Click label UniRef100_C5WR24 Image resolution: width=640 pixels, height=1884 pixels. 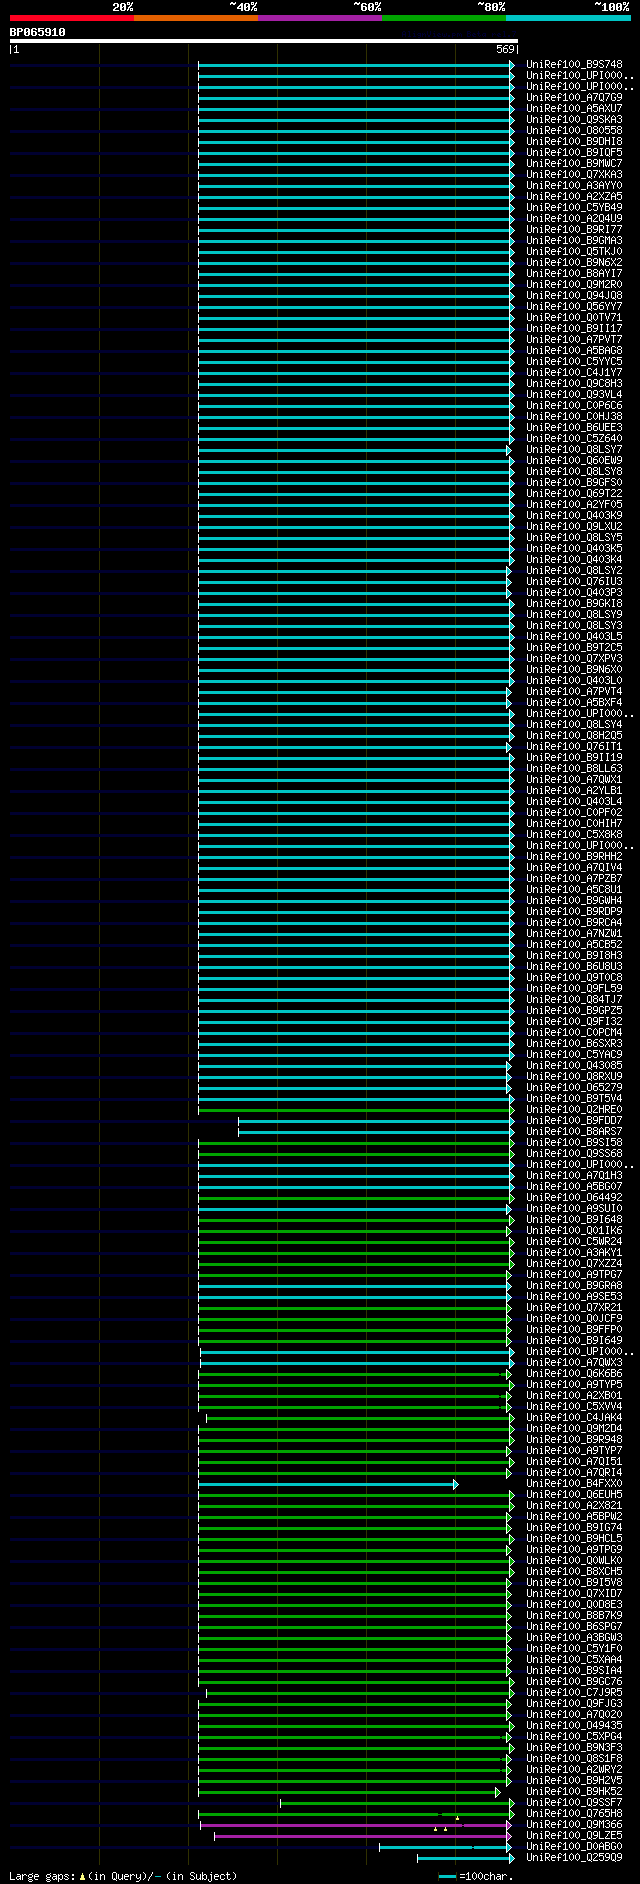574,1242
